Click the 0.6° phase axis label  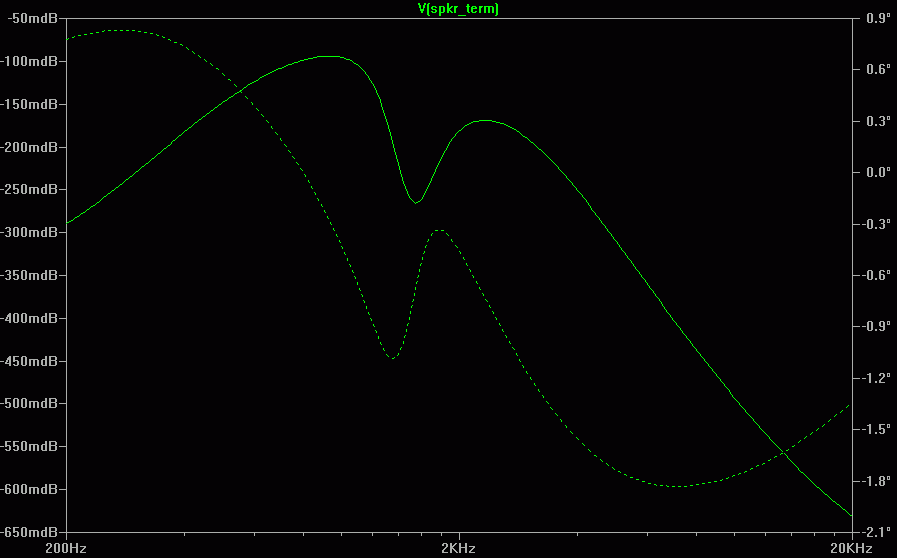(878, 70)
